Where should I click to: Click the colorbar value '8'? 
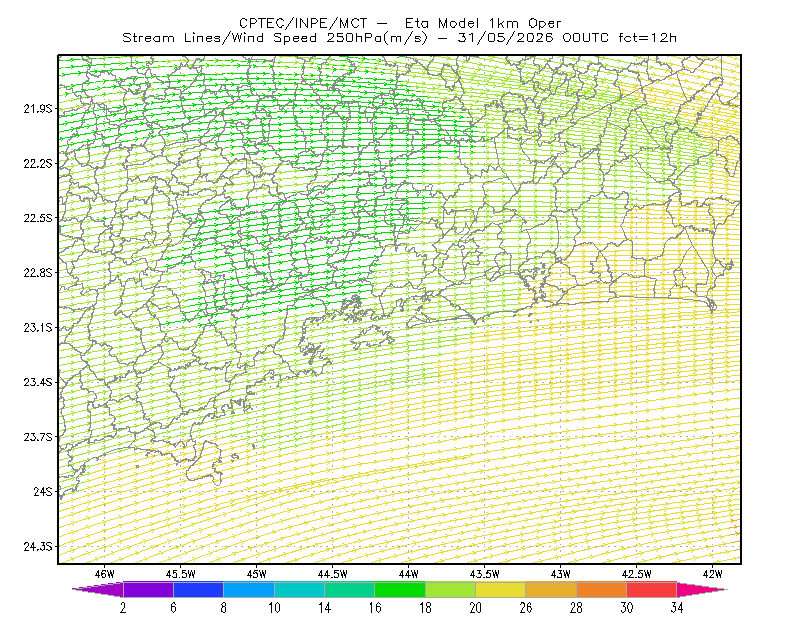223,608
